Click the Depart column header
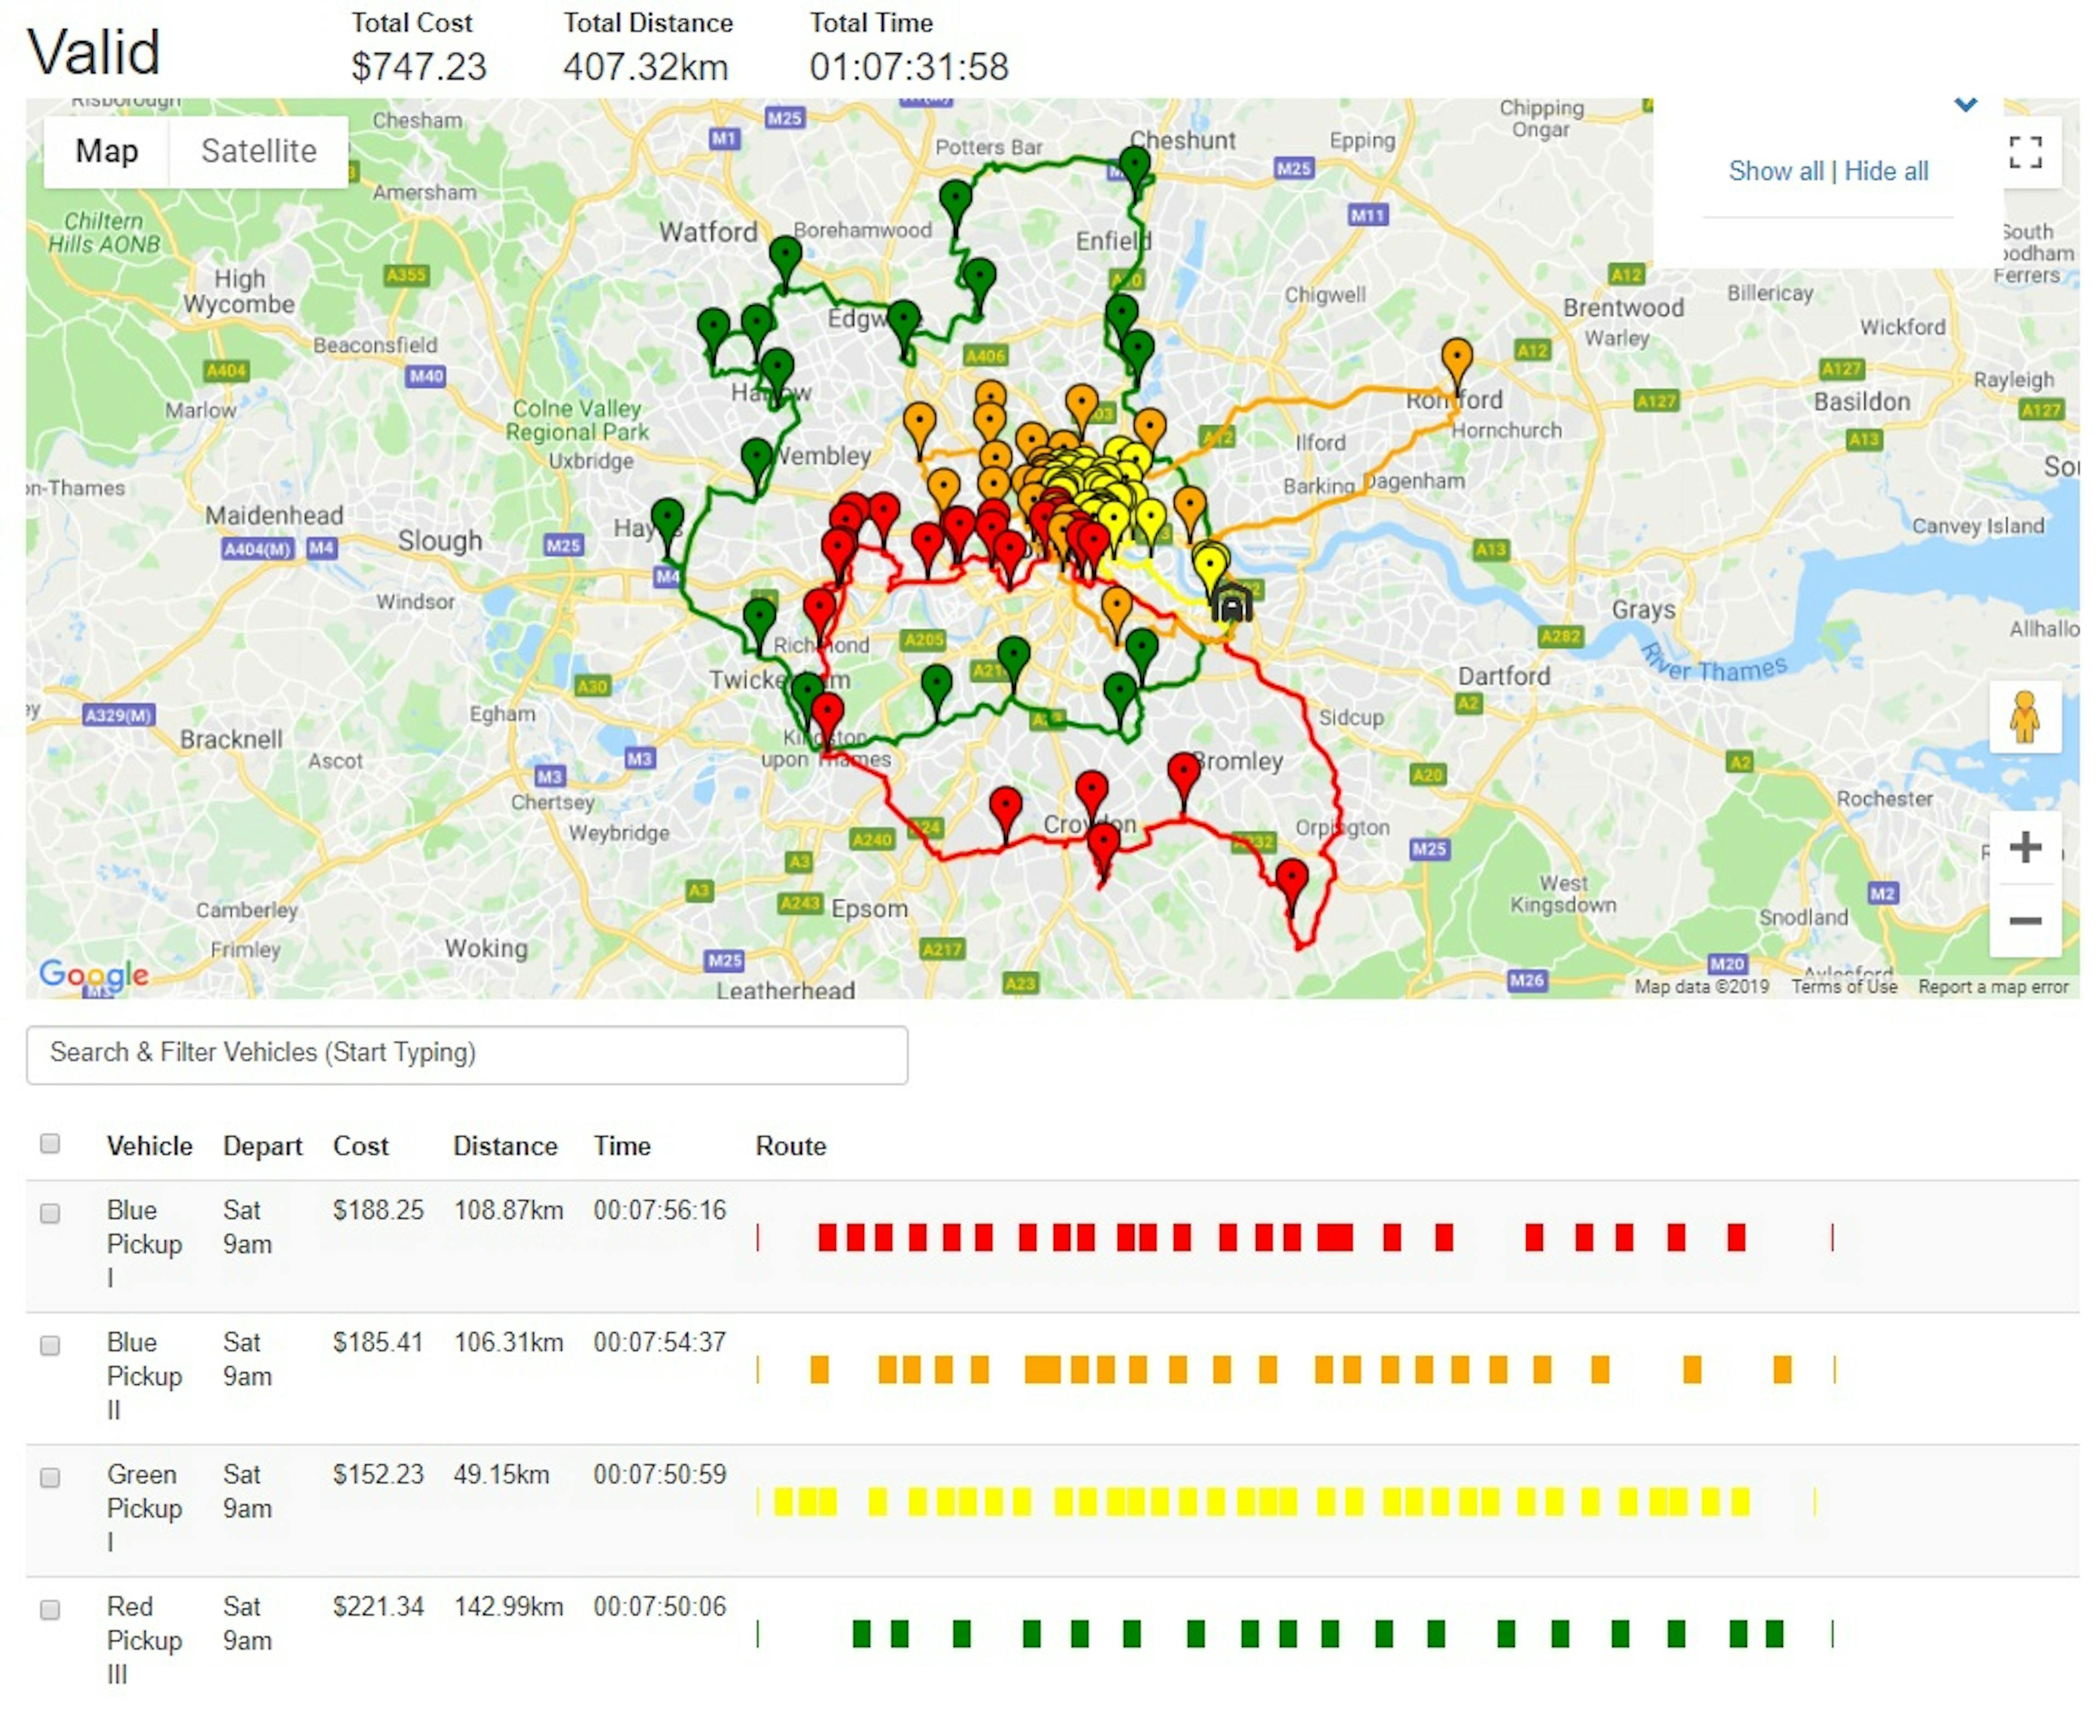This screenshot has height=1736, width=2100. click(x=262, y=1146)
